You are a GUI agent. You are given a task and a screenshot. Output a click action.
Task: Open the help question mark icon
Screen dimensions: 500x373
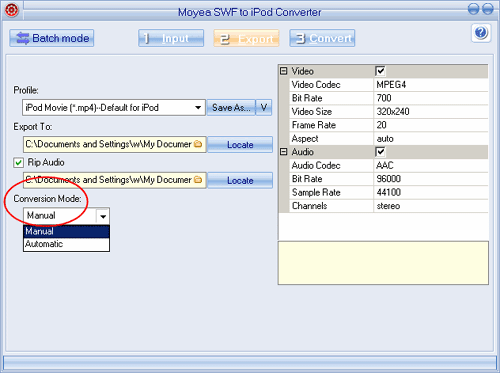(x=481, y=33)
